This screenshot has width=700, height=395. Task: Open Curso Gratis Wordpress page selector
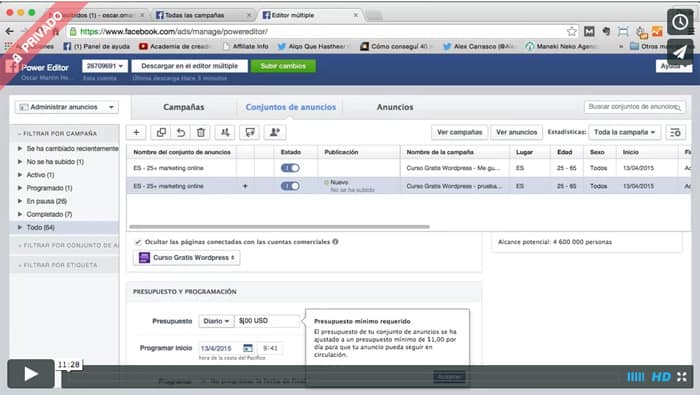[187, 258]
